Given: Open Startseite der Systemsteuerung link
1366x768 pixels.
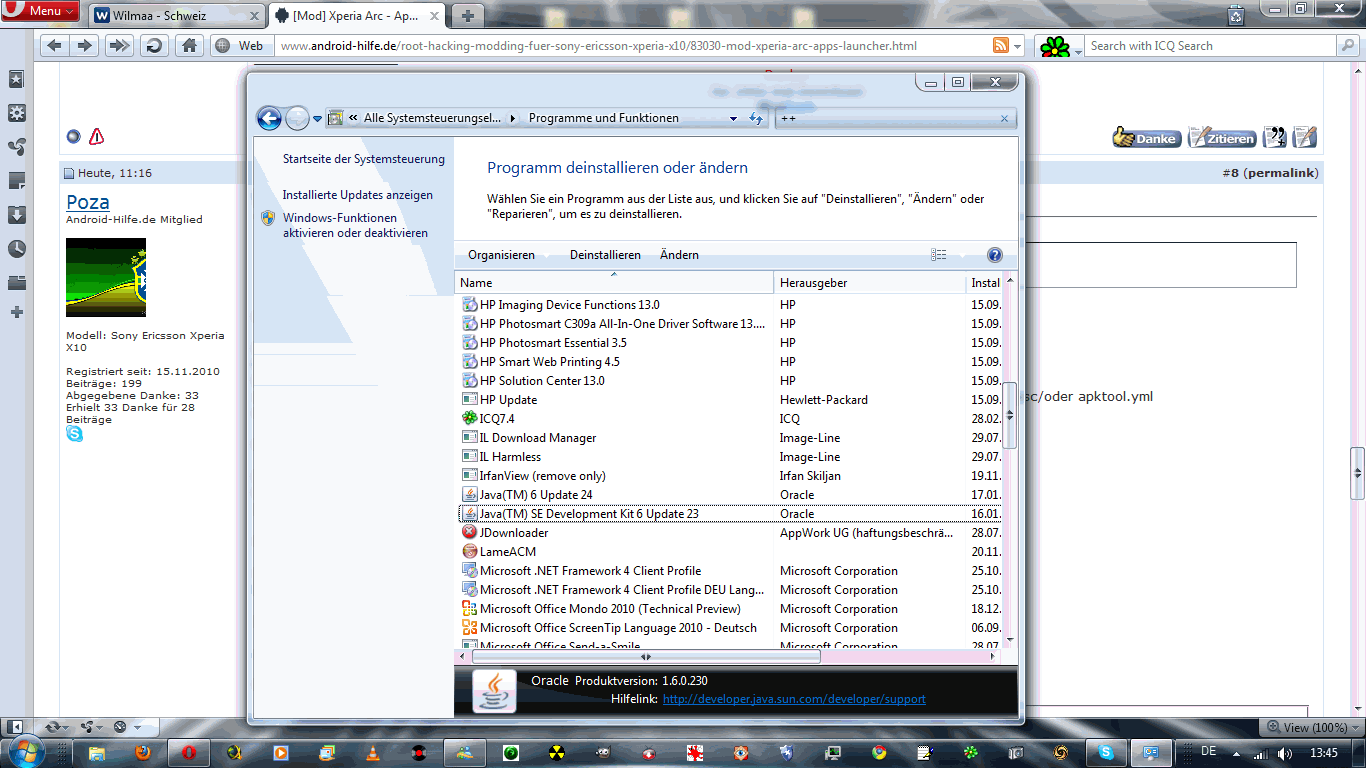Looking at the screenshot, I should point(364,159).
